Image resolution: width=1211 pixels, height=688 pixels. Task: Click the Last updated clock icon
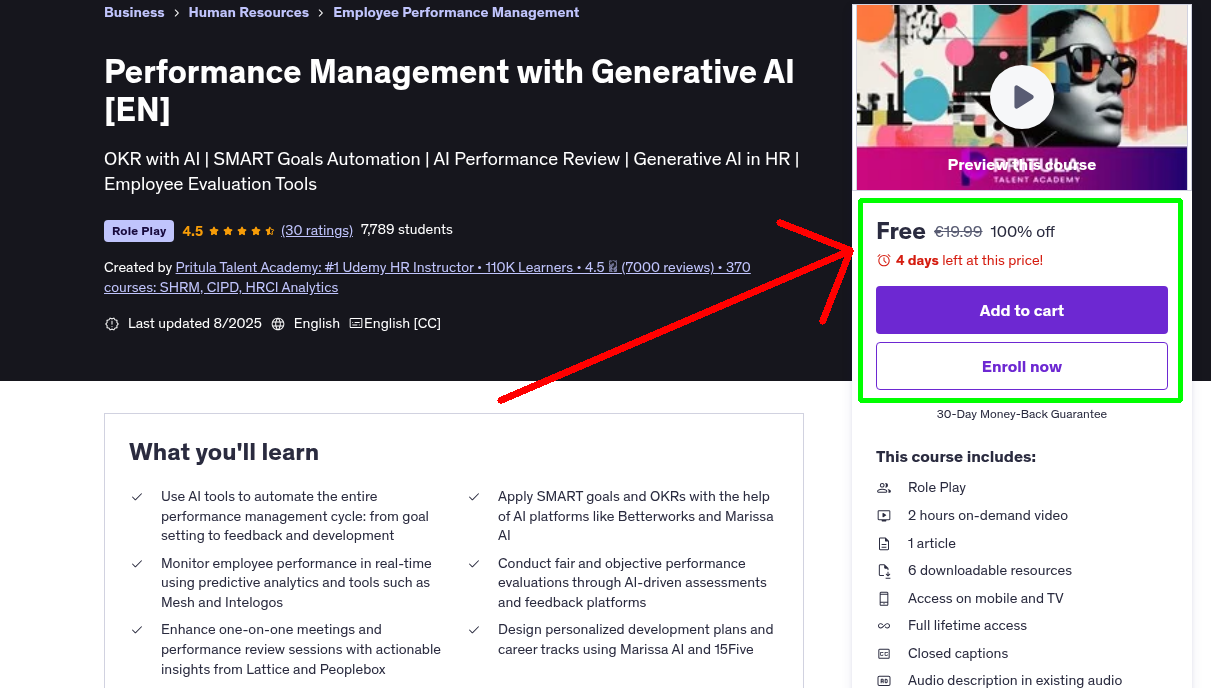[111, 324]
